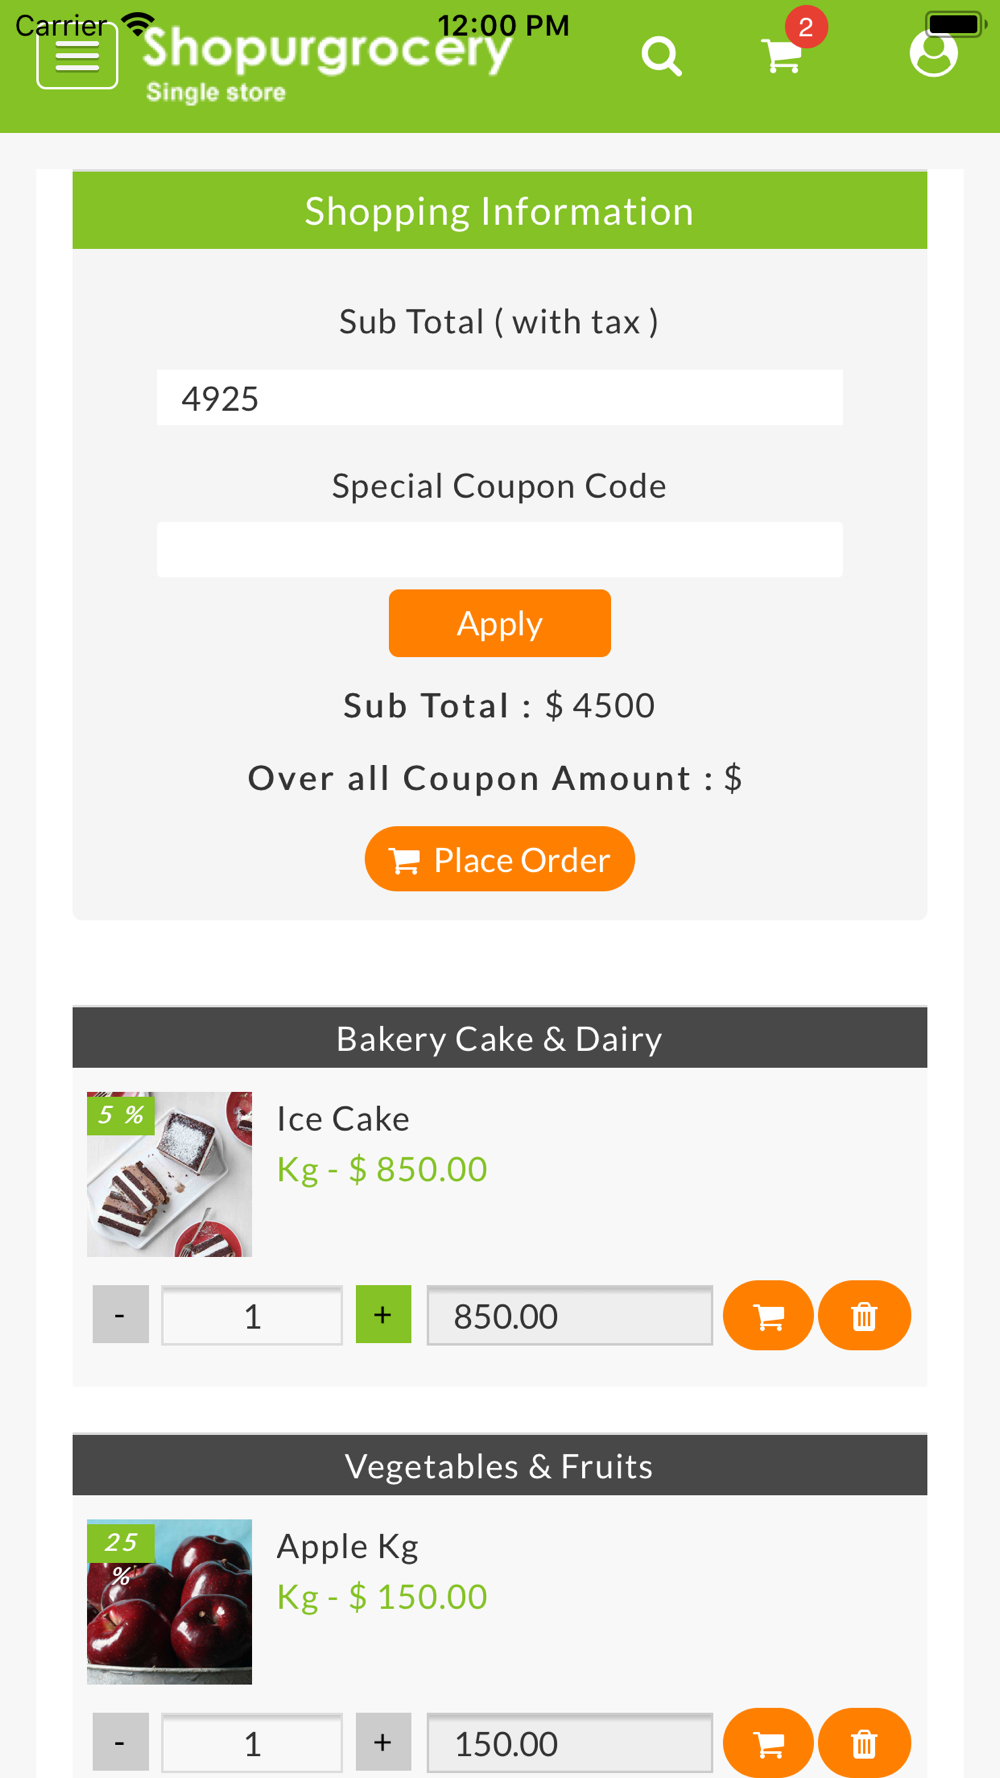Decrease Apple Kg quantity with minus

click(x=120, y=1742)
